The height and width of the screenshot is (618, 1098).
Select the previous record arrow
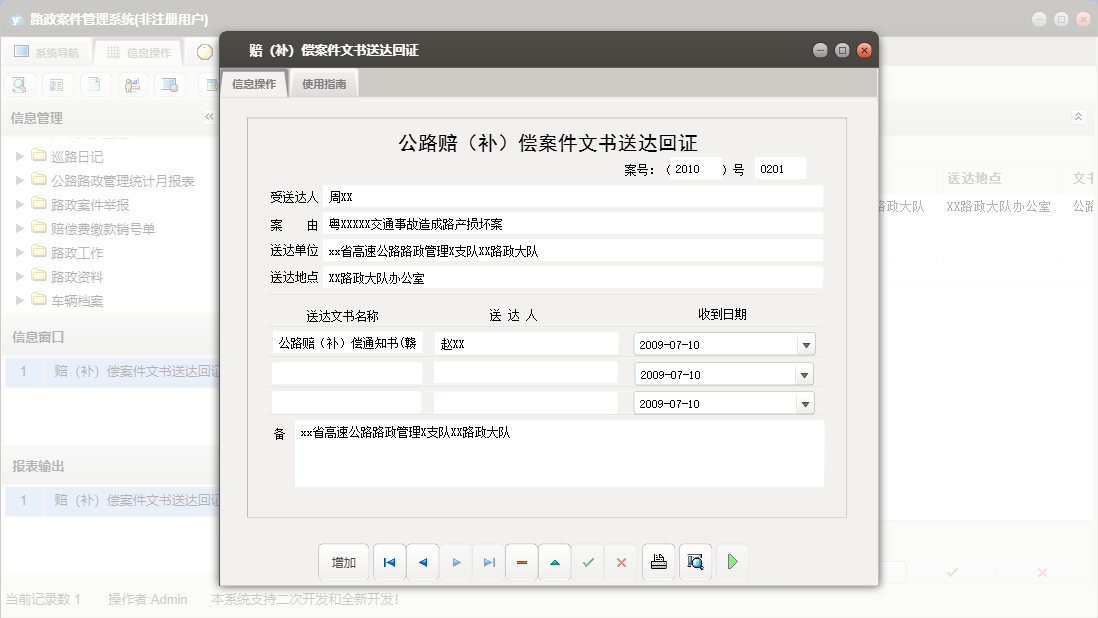click(x=422, y=561)
